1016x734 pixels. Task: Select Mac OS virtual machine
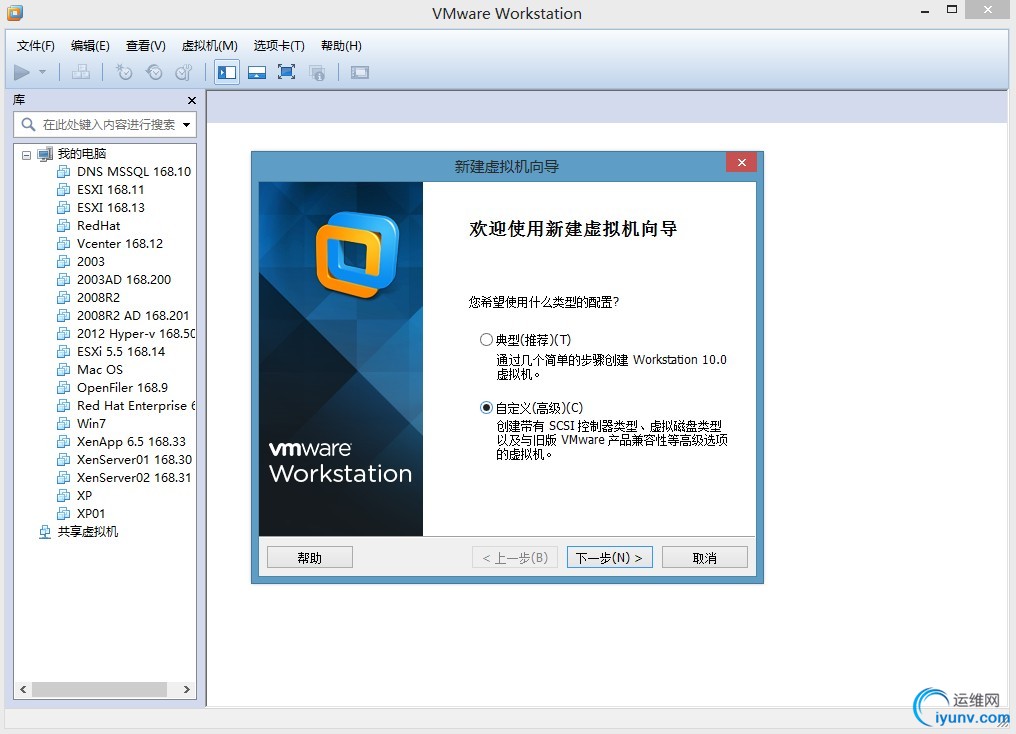(100, 370)
